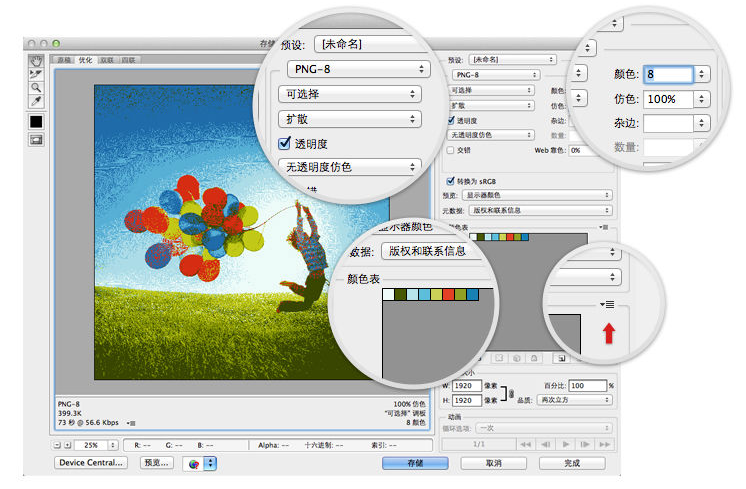Viewport: 746px width, 489px height.
Task: Click the 73 秒 @ 56.6 Kbps text
Action: [x=88, y=422]
